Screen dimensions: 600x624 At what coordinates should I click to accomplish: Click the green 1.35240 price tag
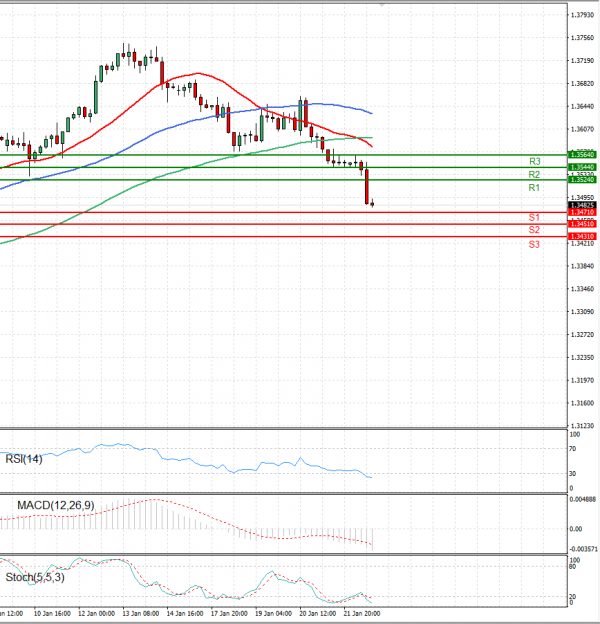pos(582,180)
